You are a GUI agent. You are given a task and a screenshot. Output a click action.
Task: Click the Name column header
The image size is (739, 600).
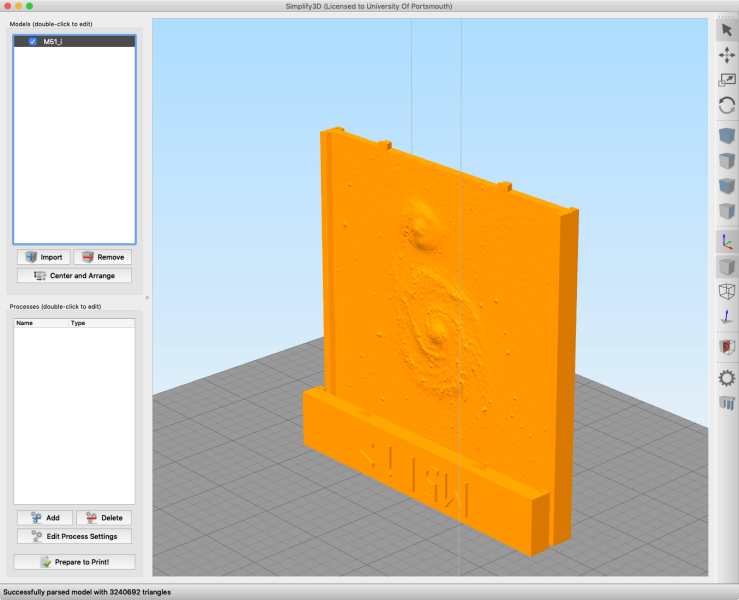click(41, 323)
